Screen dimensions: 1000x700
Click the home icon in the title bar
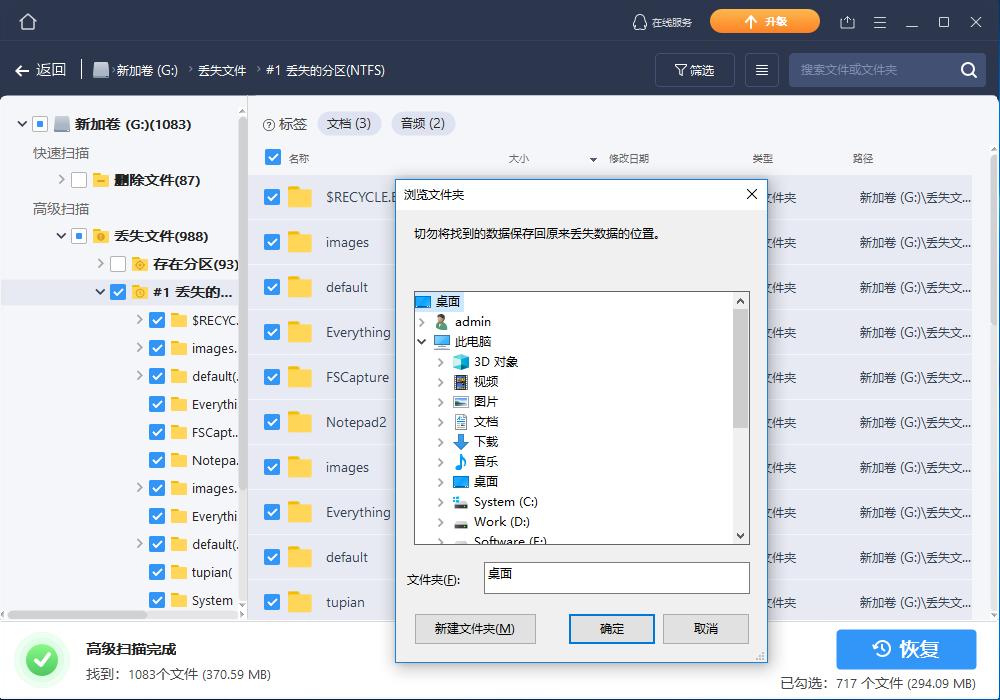tap(27, 20)
